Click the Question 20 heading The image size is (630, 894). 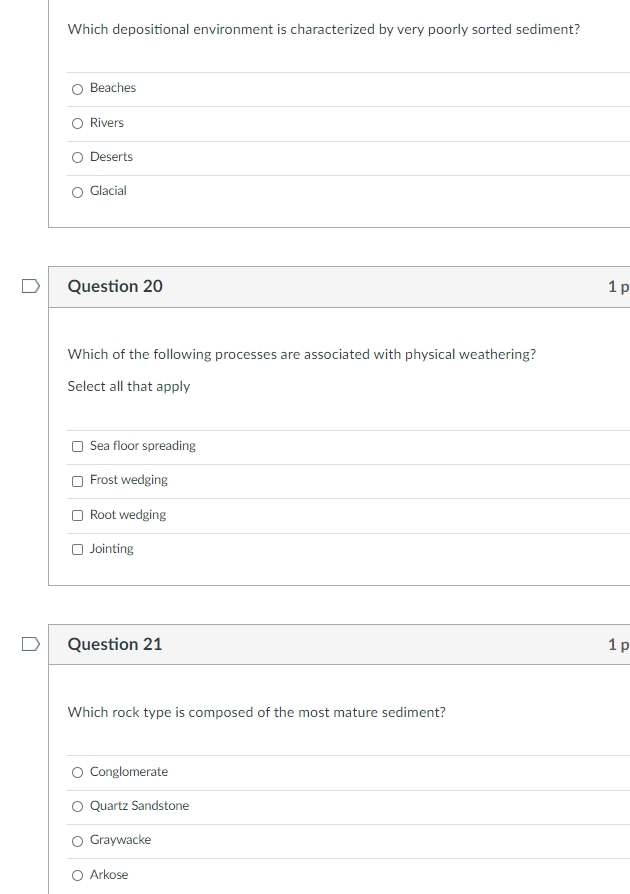point(115,287)
